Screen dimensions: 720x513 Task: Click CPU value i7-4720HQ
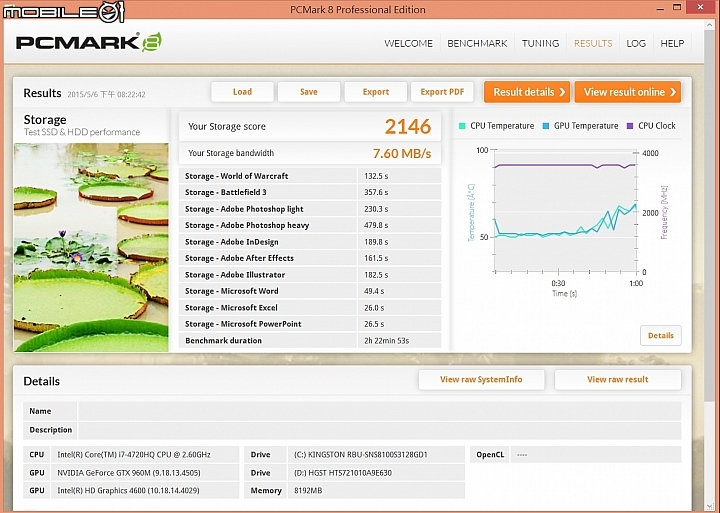click(145, 455)
